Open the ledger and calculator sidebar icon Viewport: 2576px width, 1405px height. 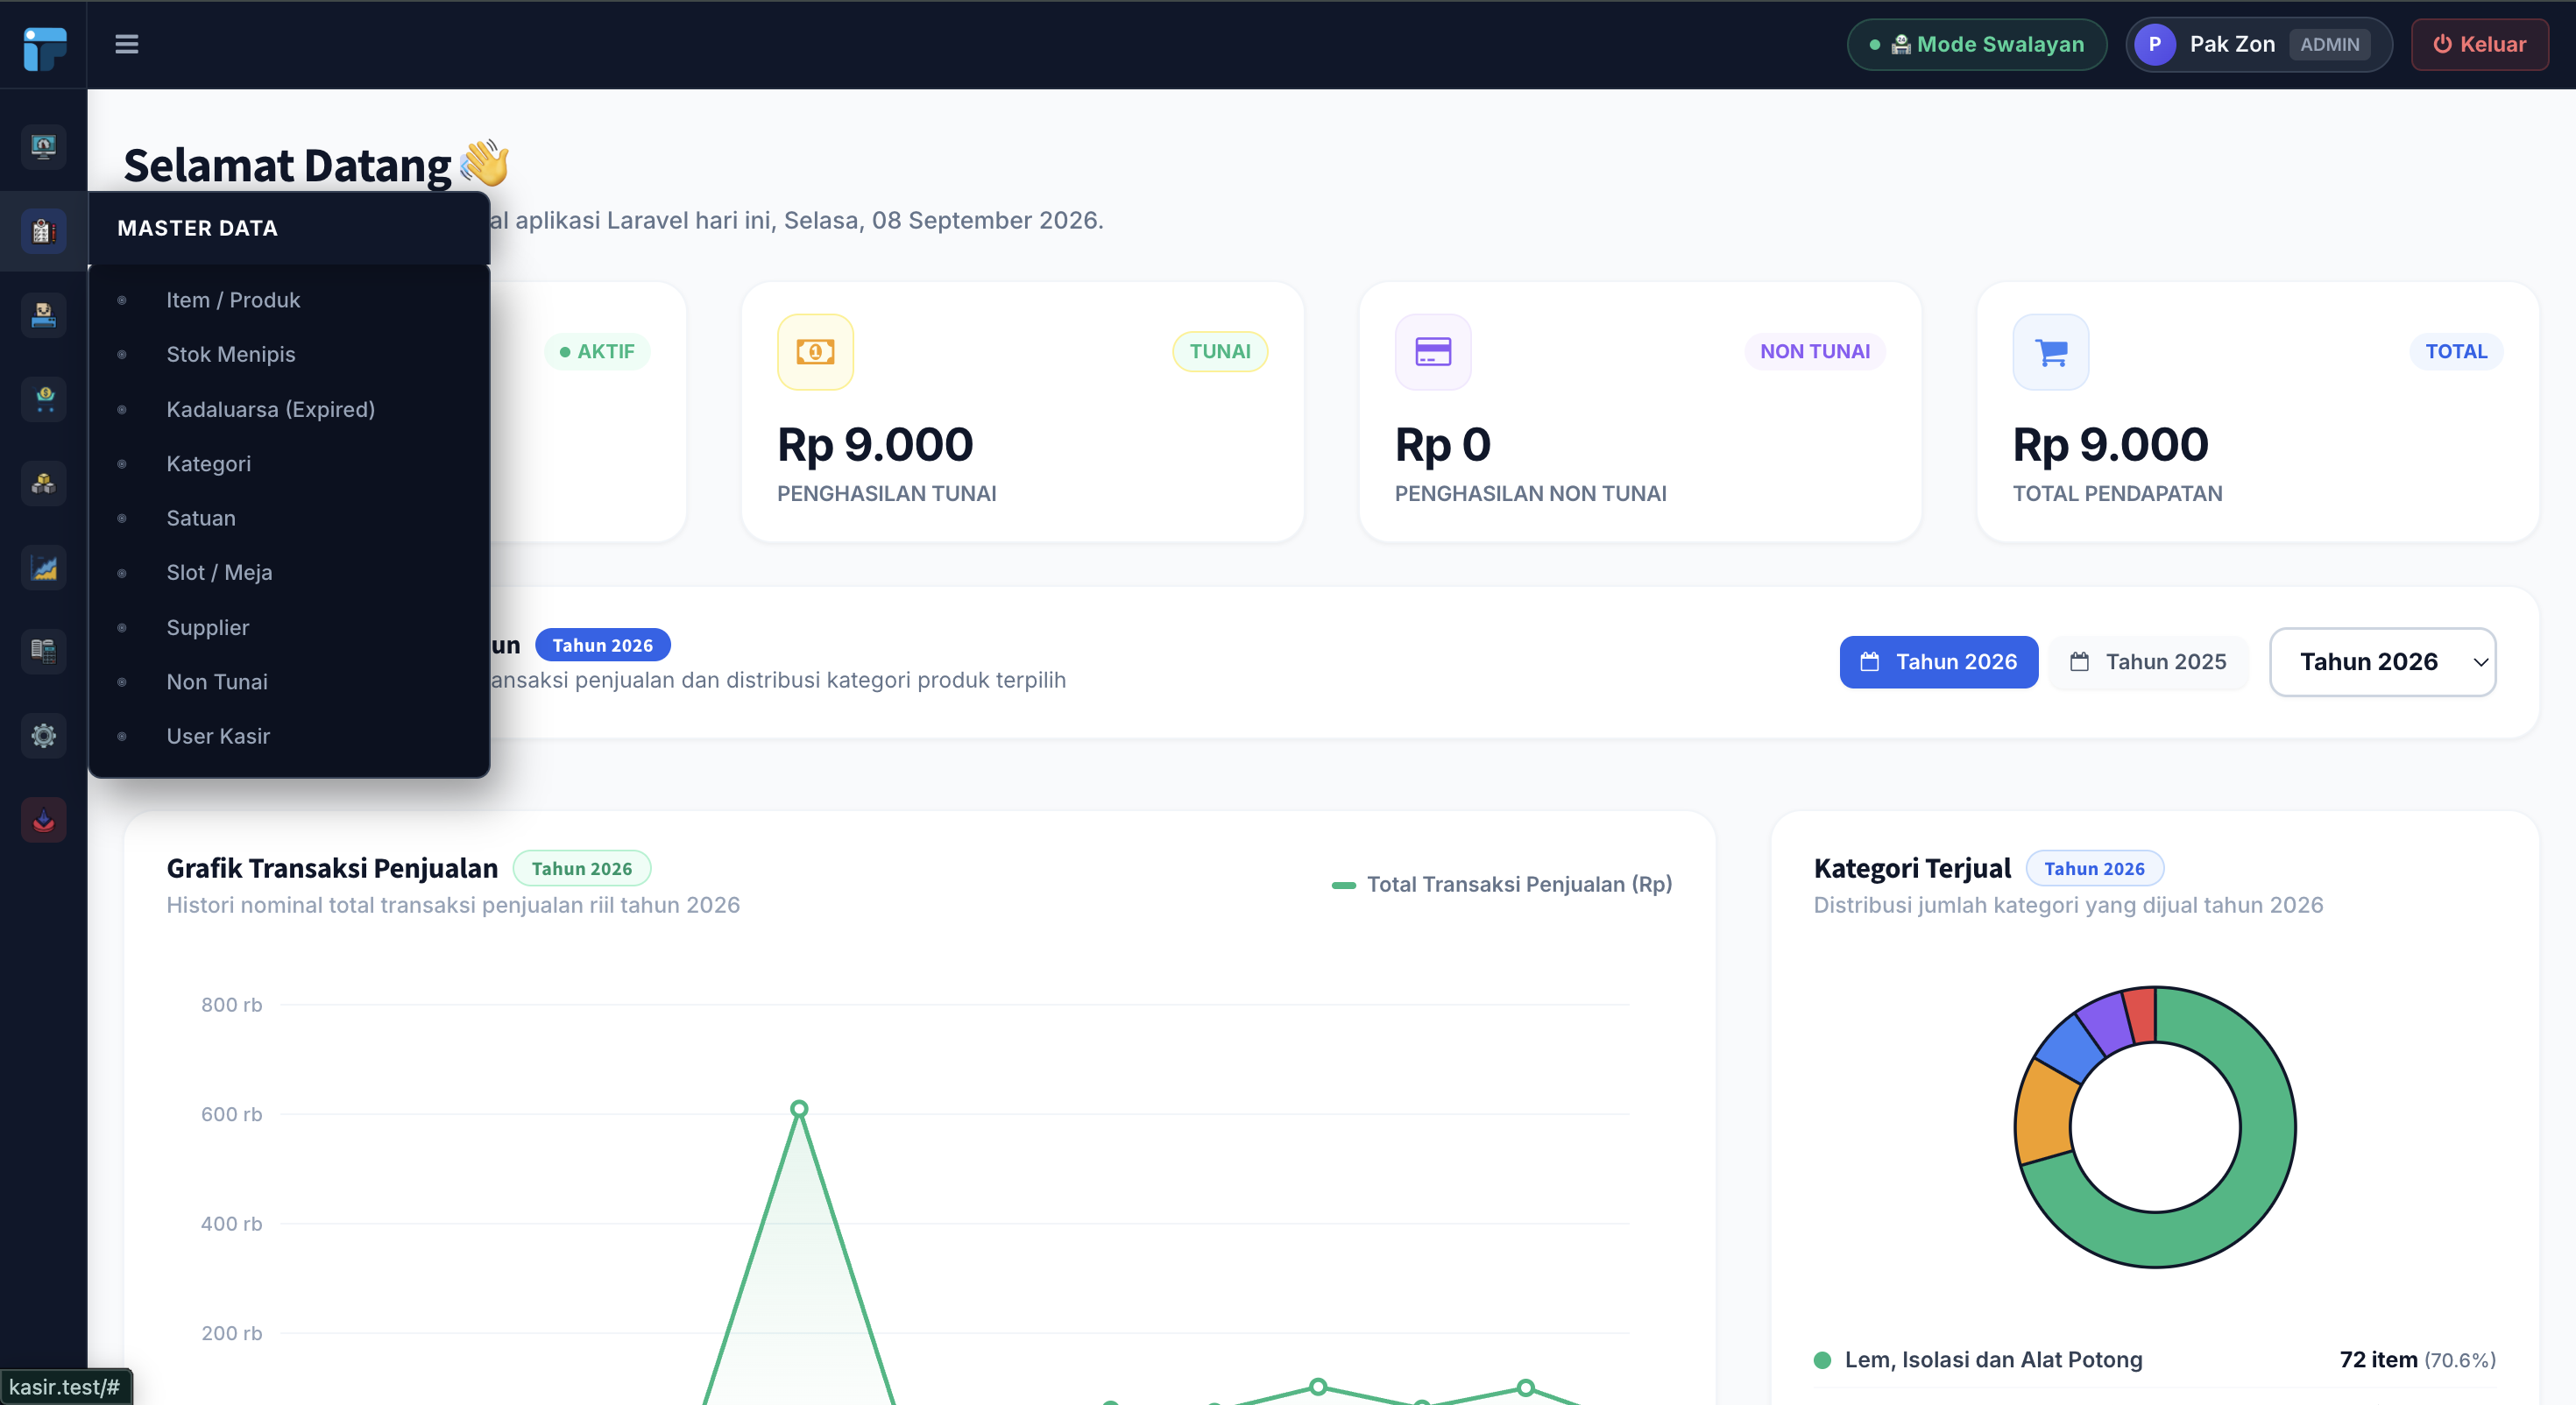43,651
